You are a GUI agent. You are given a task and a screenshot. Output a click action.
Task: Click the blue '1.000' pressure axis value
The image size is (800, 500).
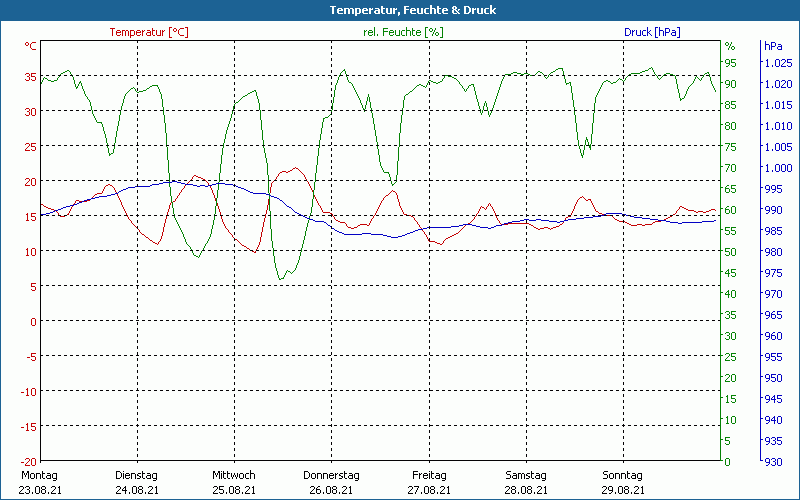[x=778, y=168]
